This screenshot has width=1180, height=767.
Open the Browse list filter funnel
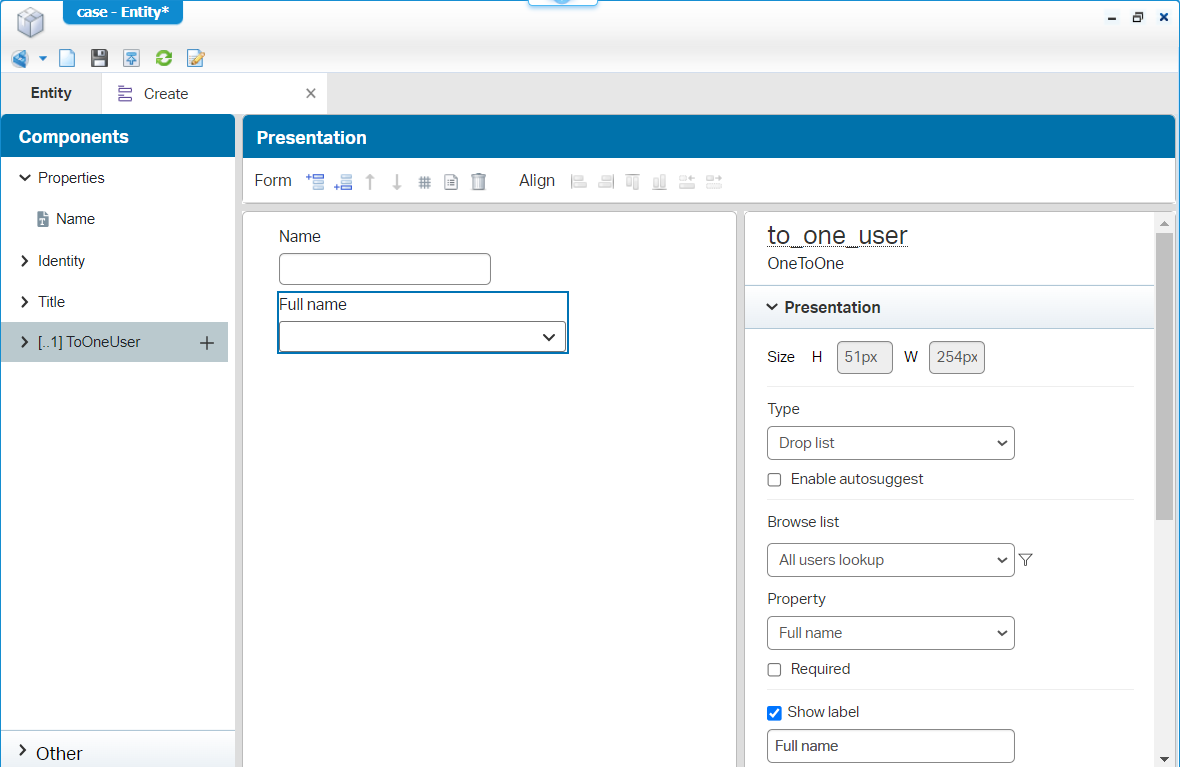pos(1025,560)
